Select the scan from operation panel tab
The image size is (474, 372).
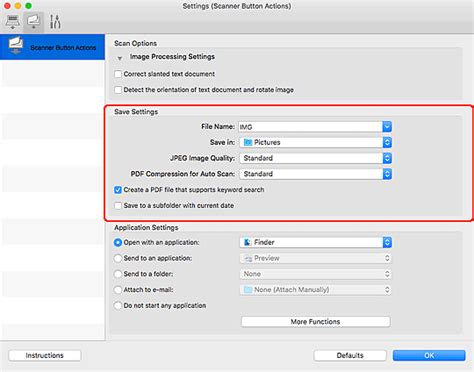pyautogui.click(x=34, y=22)
